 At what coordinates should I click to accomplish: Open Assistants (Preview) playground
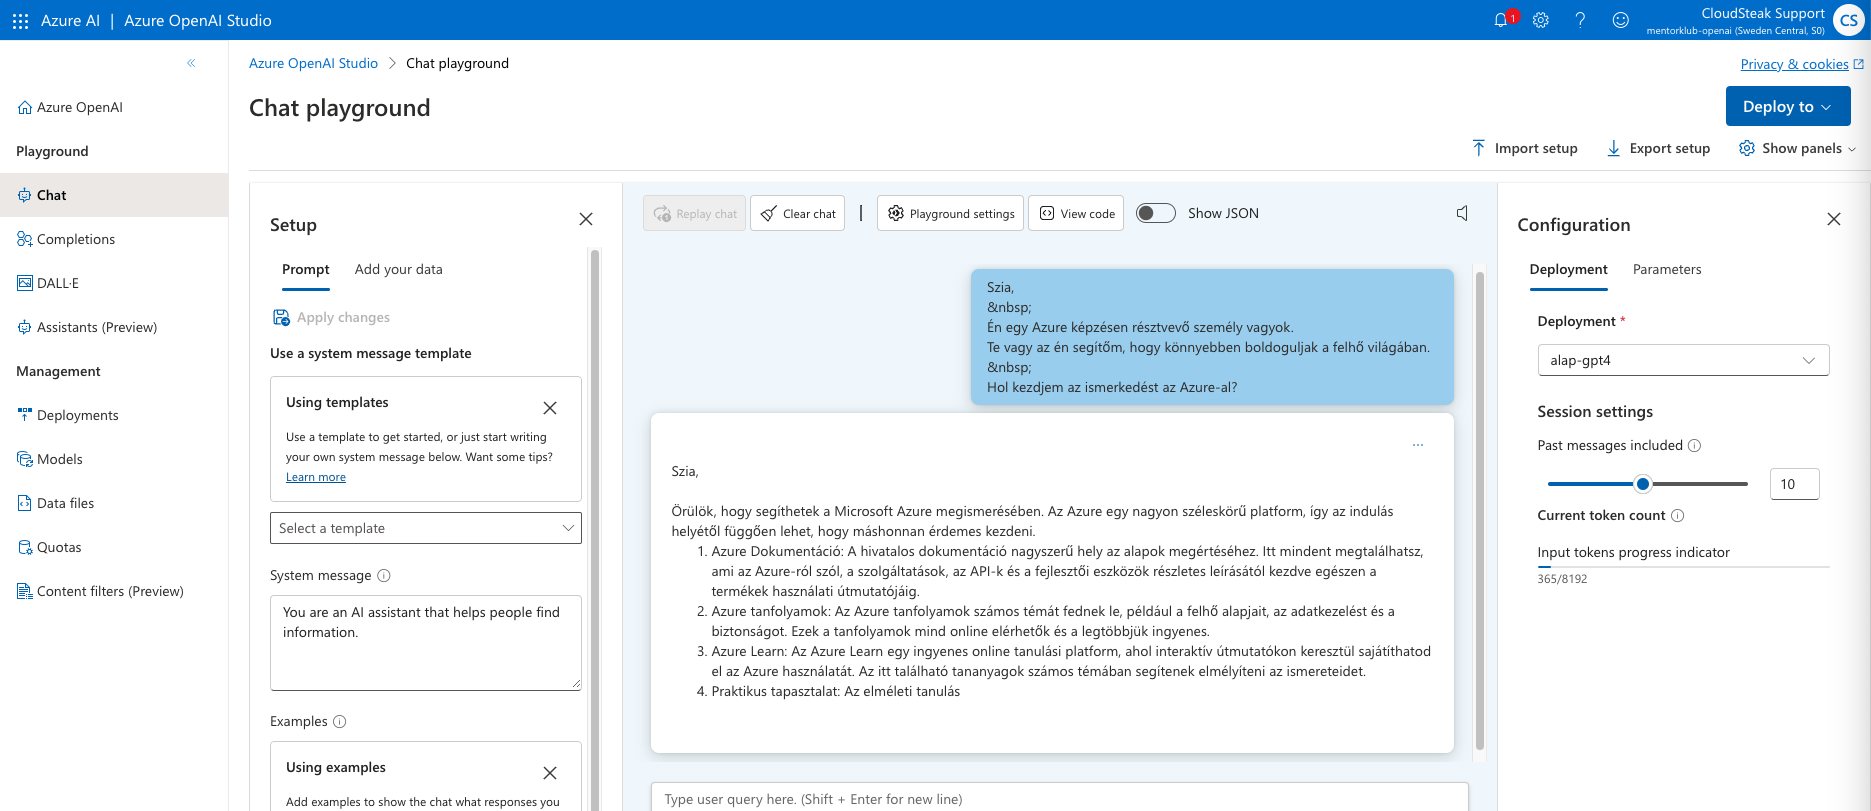tap(87, 327)
